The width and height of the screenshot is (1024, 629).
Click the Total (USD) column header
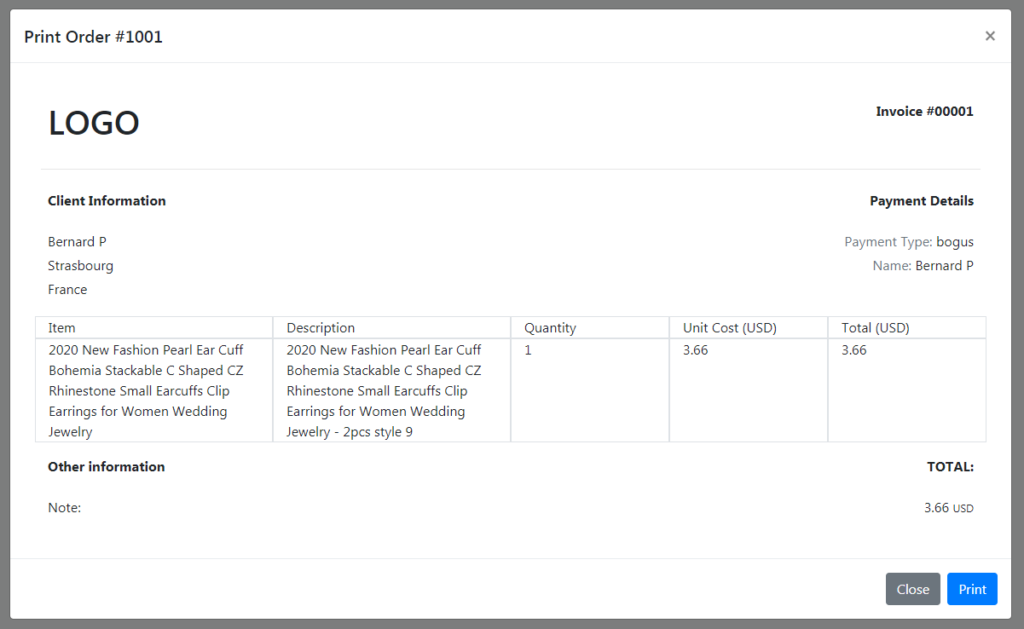click(x=907, y=328)
